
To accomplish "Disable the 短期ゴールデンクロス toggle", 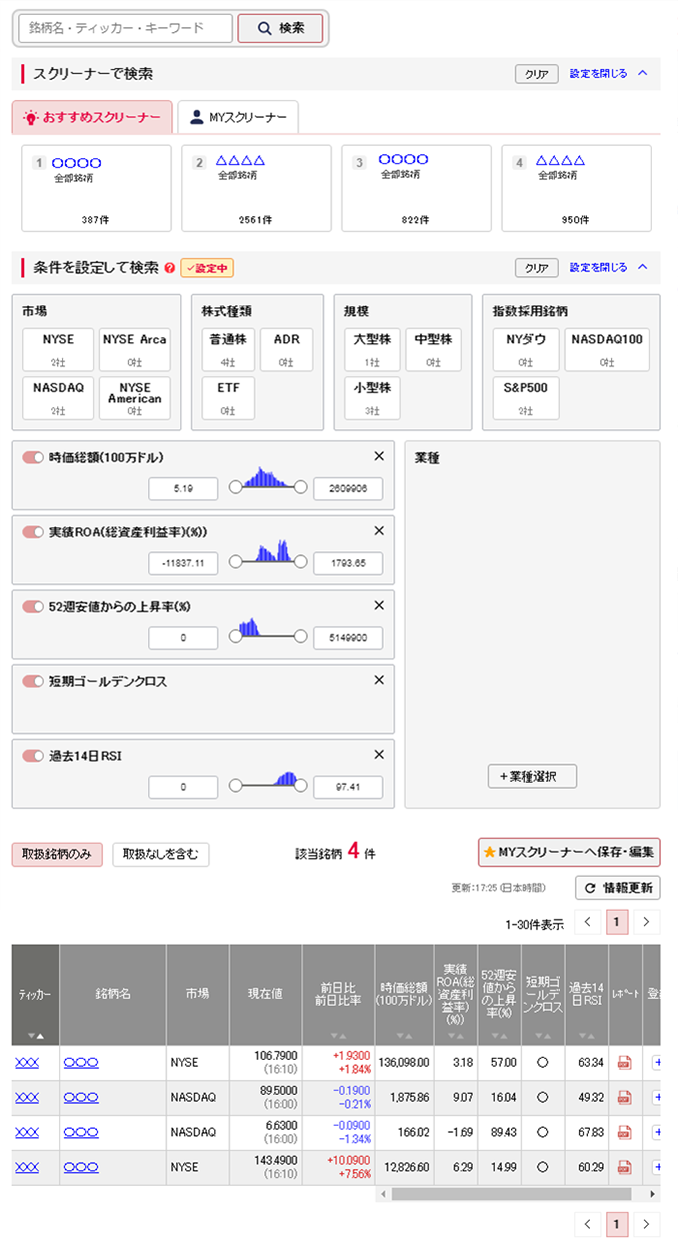I will click(33, 681).
